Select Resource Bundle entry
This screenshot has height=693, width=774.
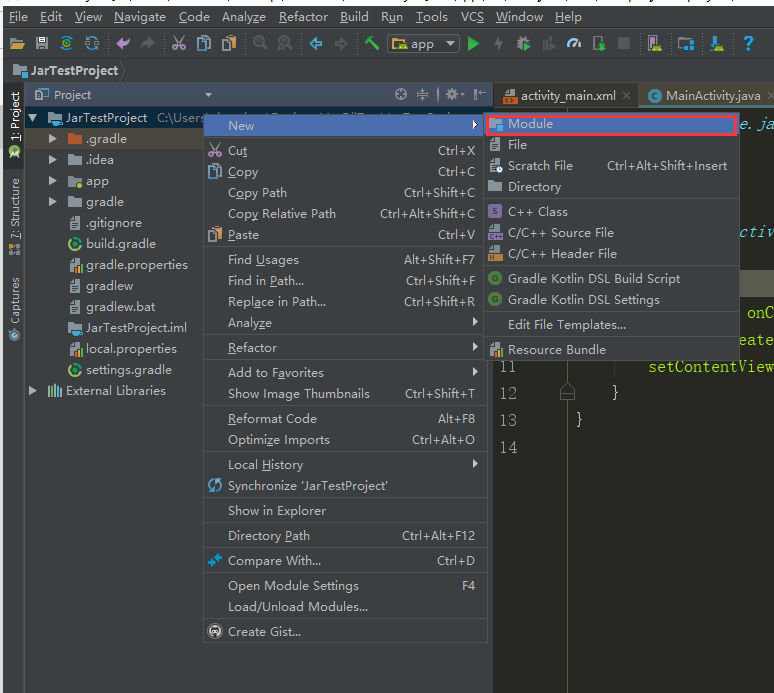pos(612,349)
